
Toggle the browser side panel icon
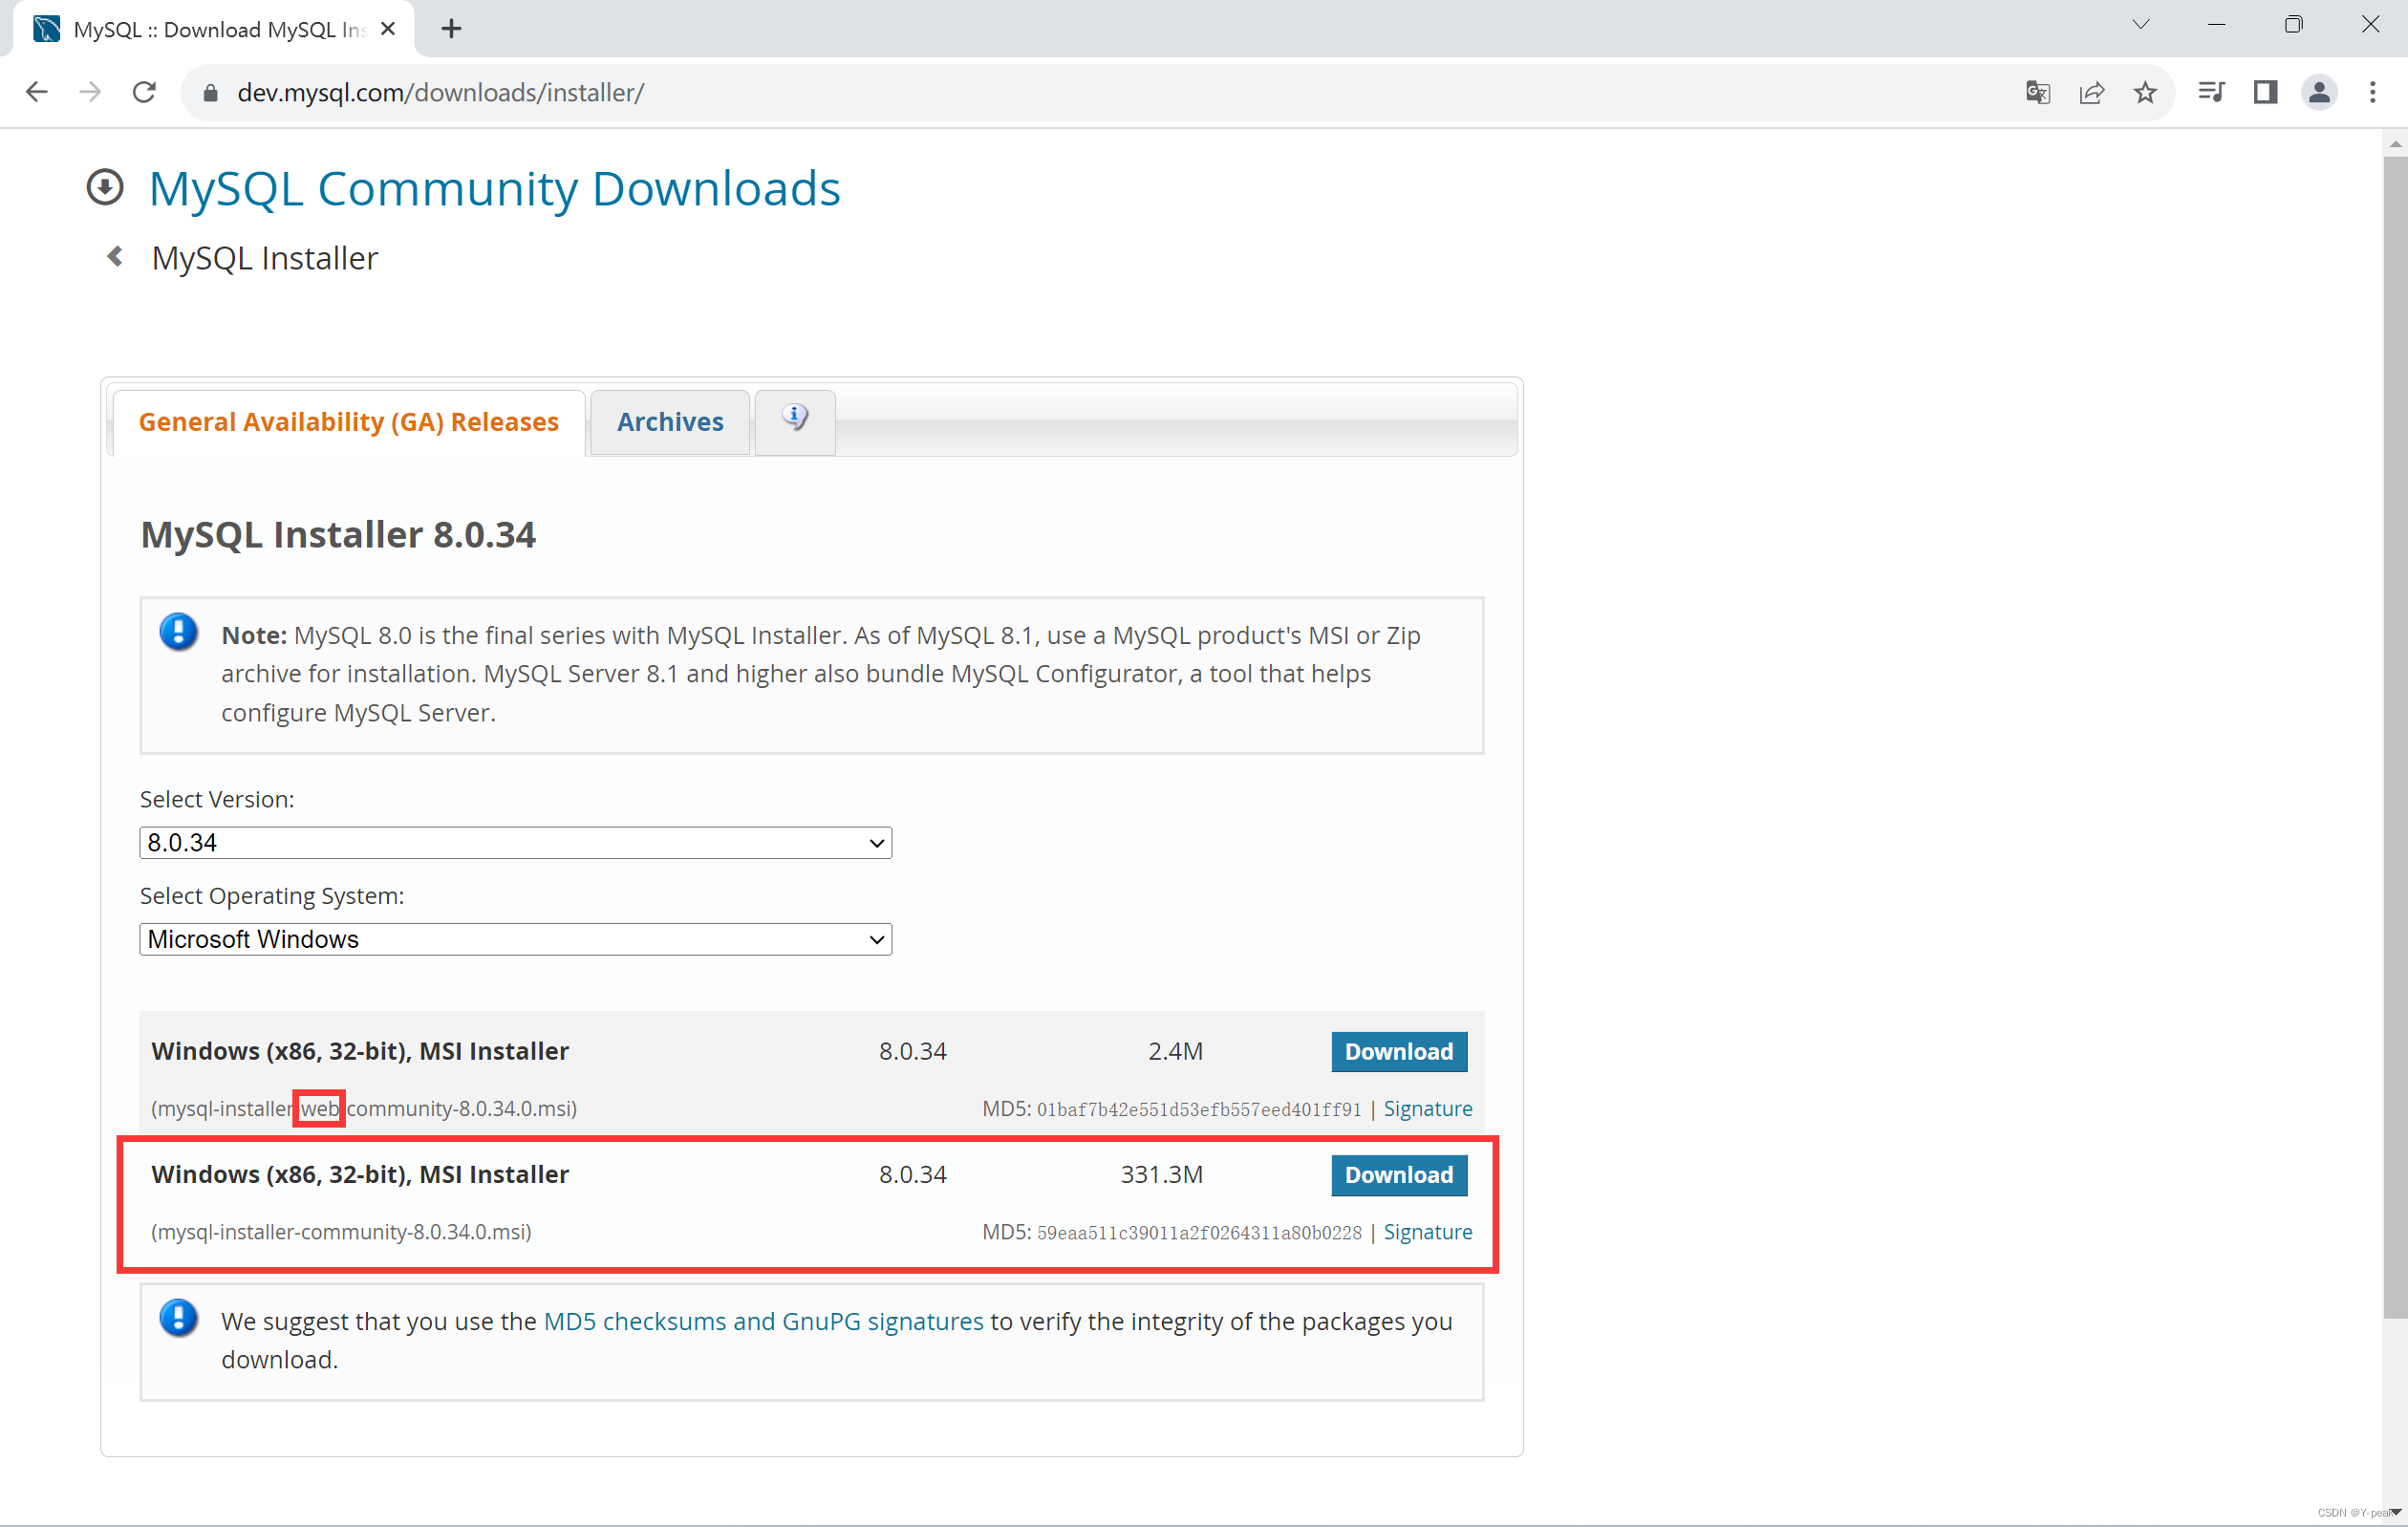tap(2265, 92)
